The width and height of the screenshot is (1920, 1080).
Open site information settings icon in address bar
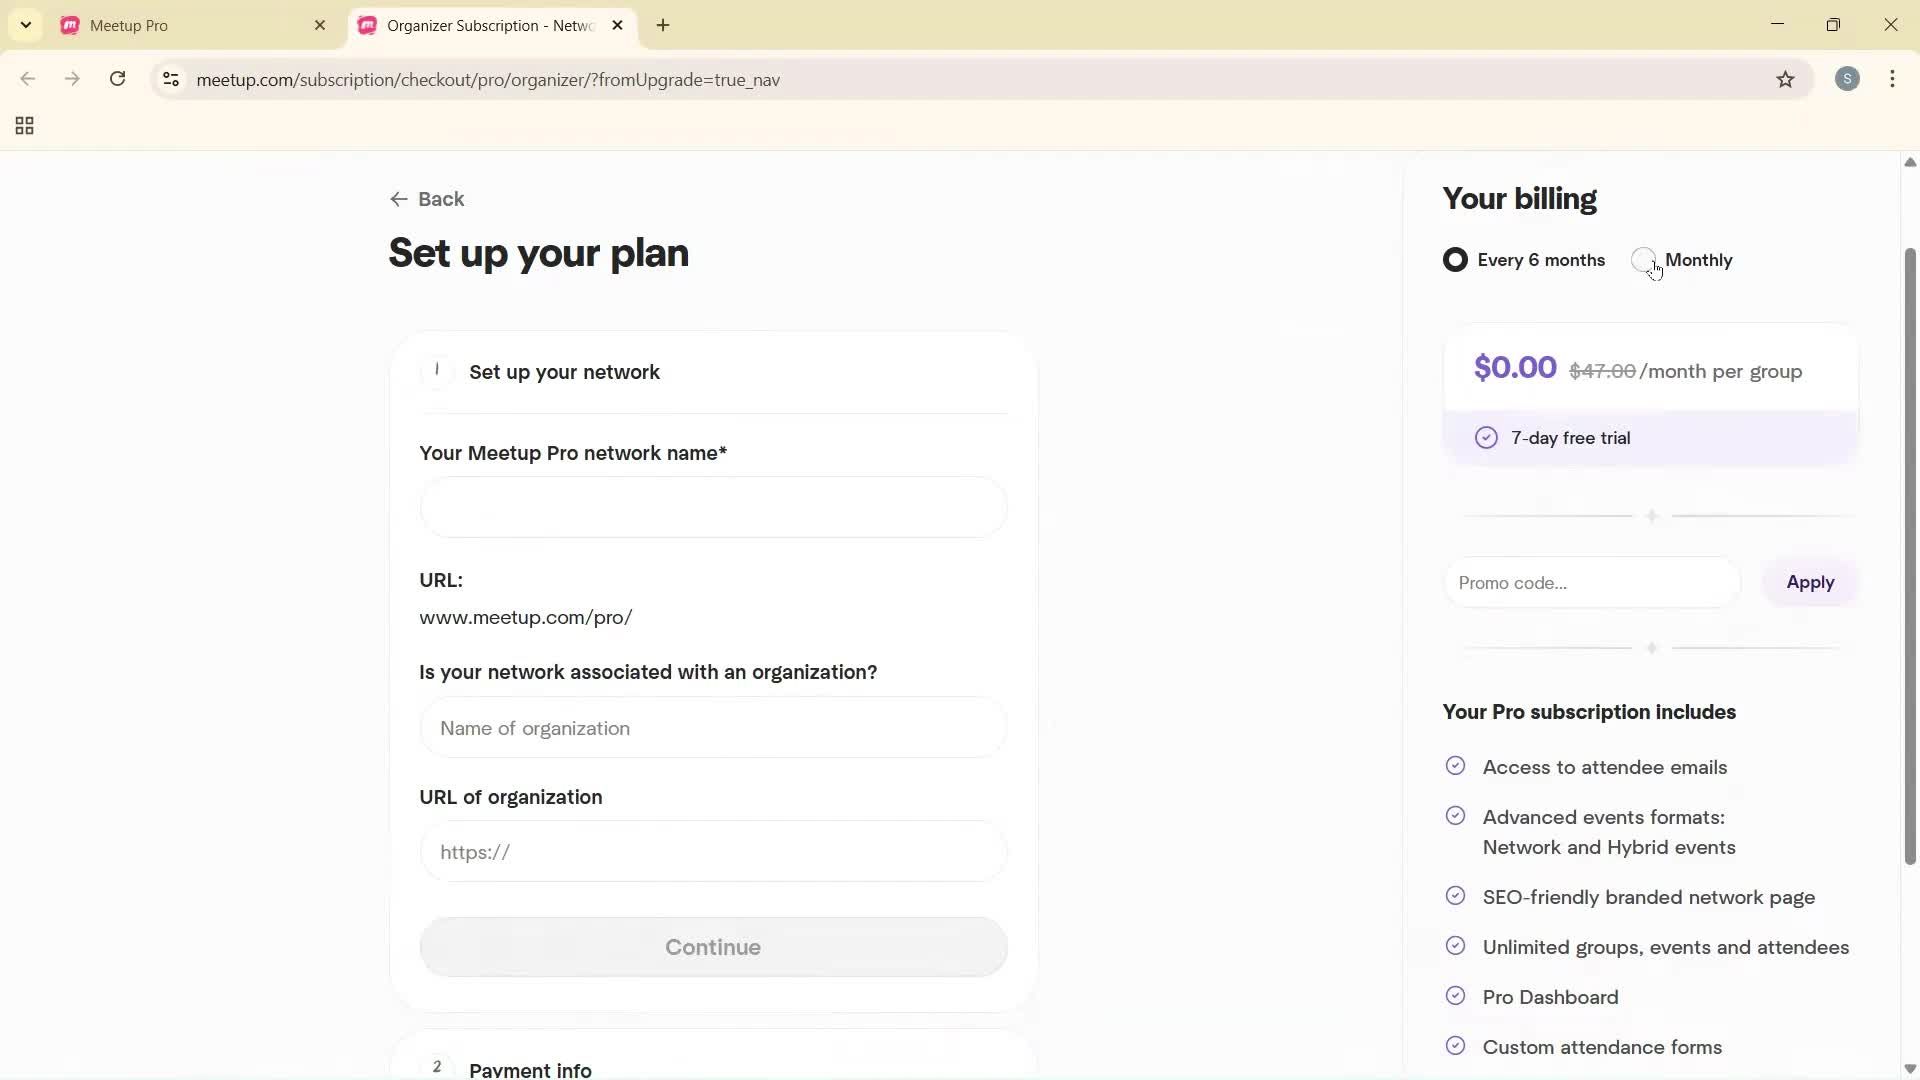170,79
